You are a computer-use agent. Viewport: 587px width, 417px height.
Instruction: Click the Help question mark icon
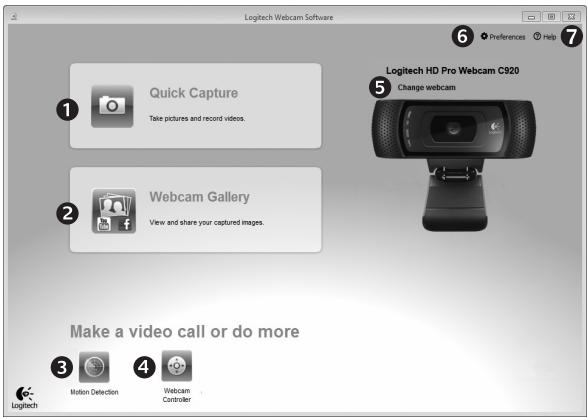pos(537,36)
